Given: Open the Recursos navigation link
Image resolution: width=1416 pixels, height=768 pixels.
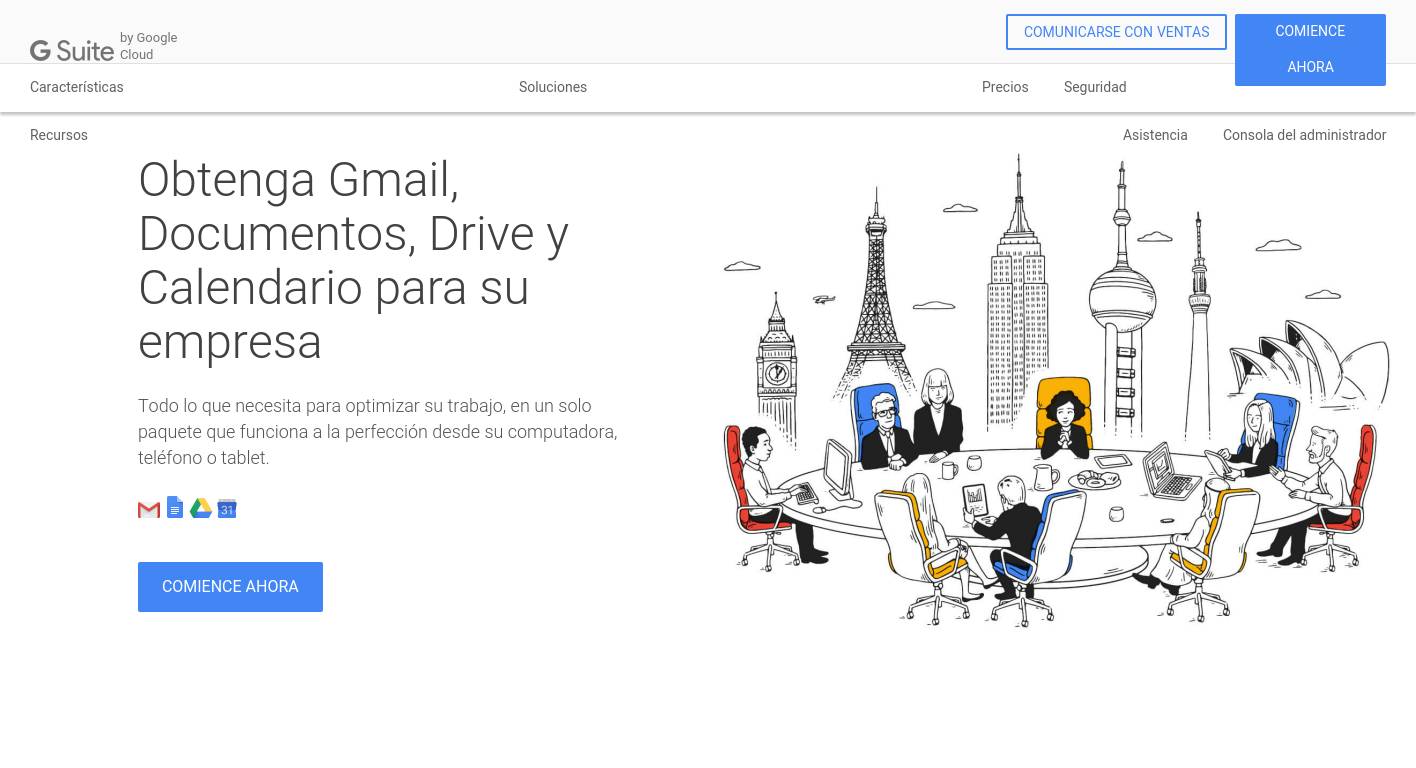Looking at the screenshot, I should coord(59,135).
